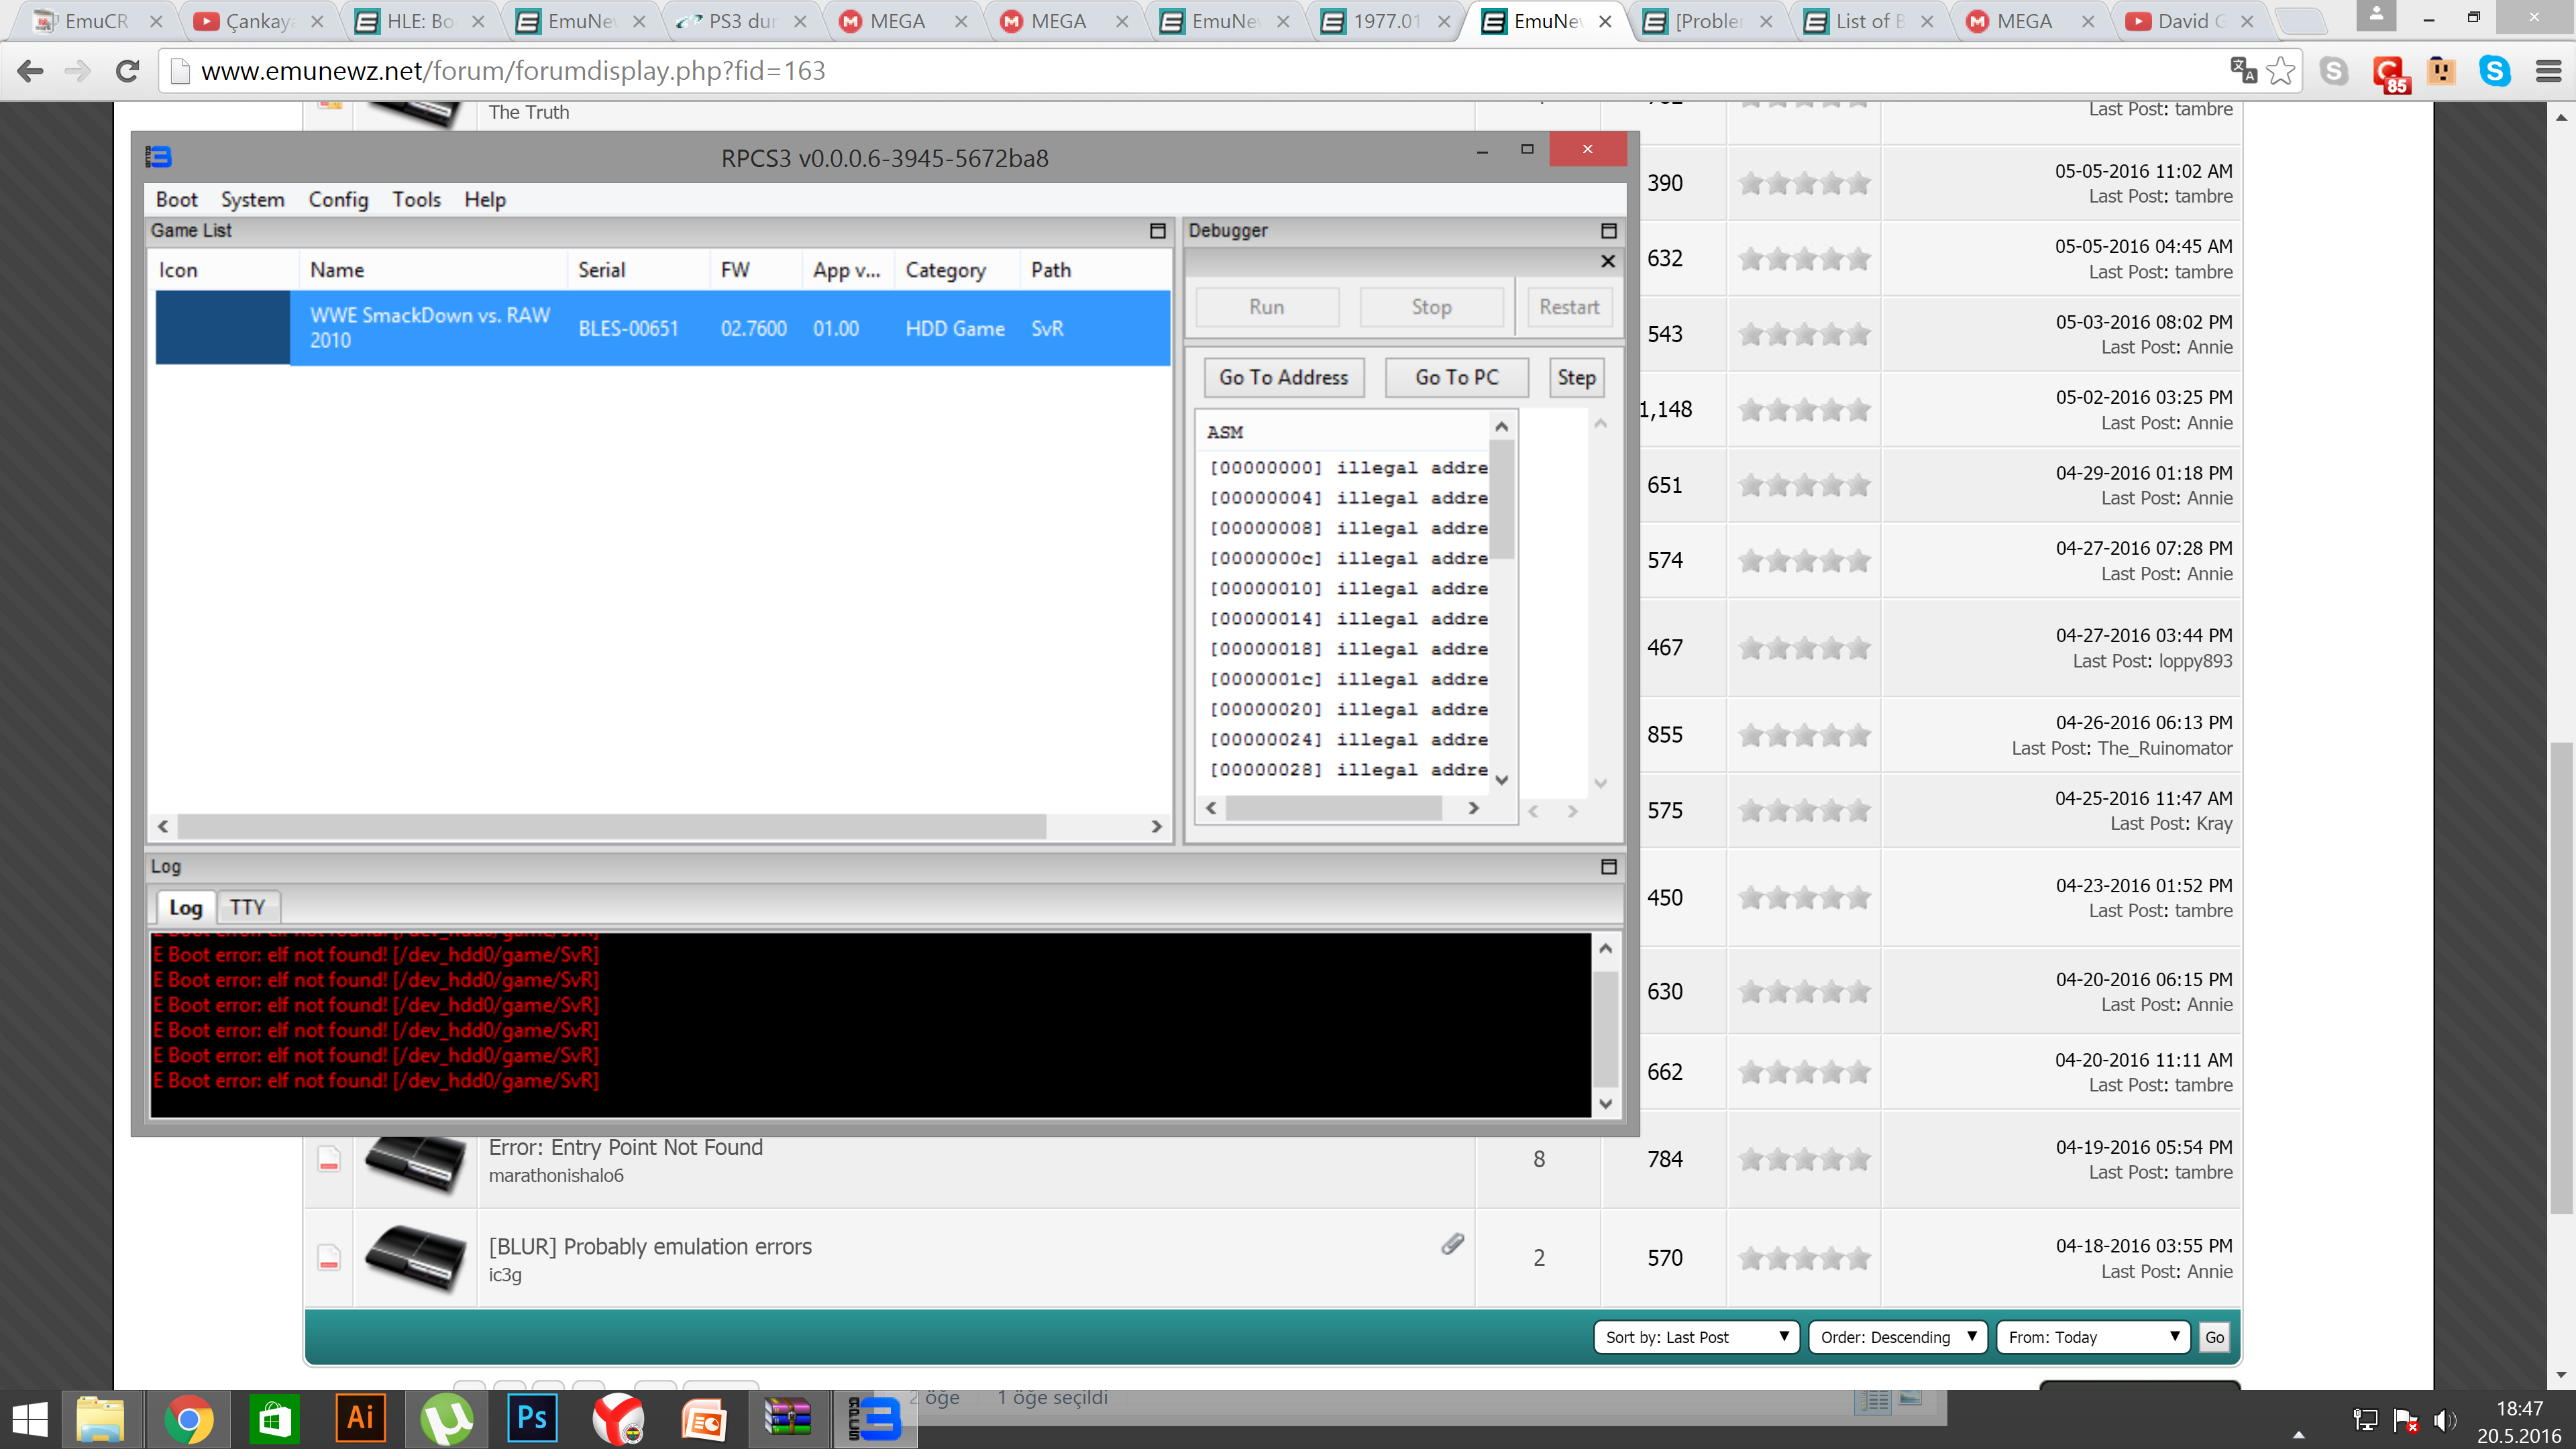Open the Windows Start menu
This screenshot has width=2576, height=1449.
pos(30,1419)
